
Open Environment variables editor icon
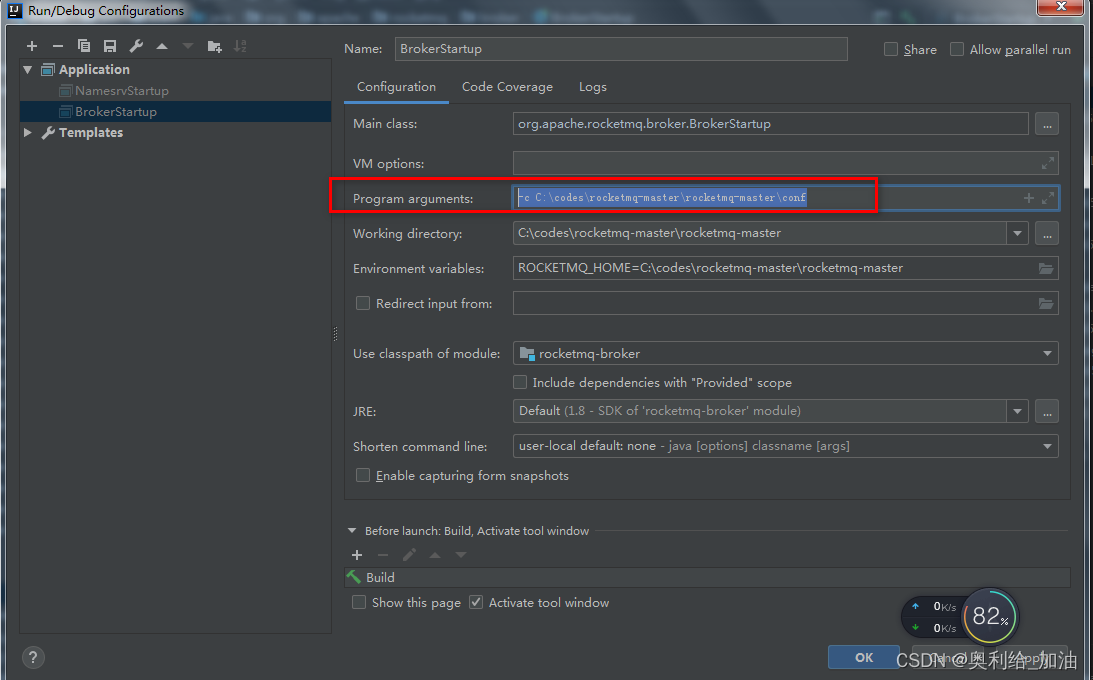pyautogui.click(x=1046, y=268)
